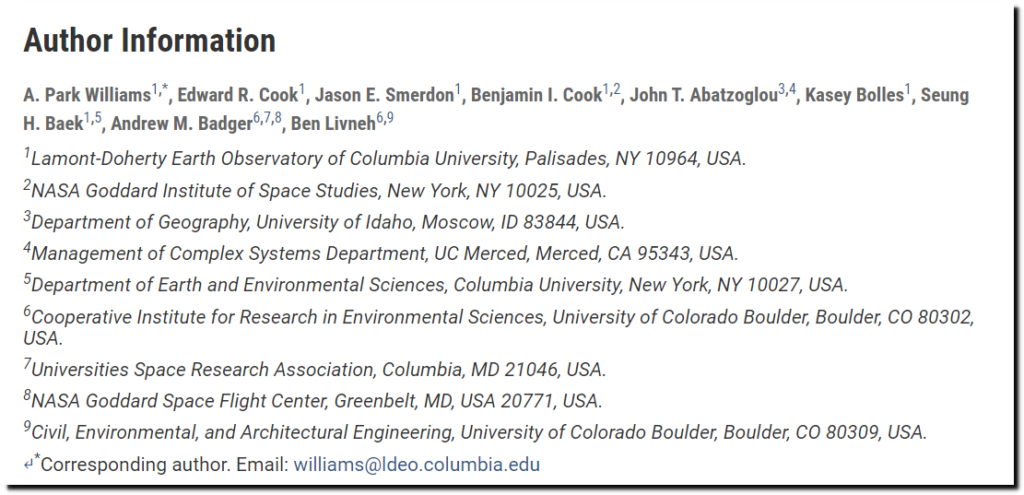
Task: Click superscript 6,7,8 after Badger
Action: (267, 119)
